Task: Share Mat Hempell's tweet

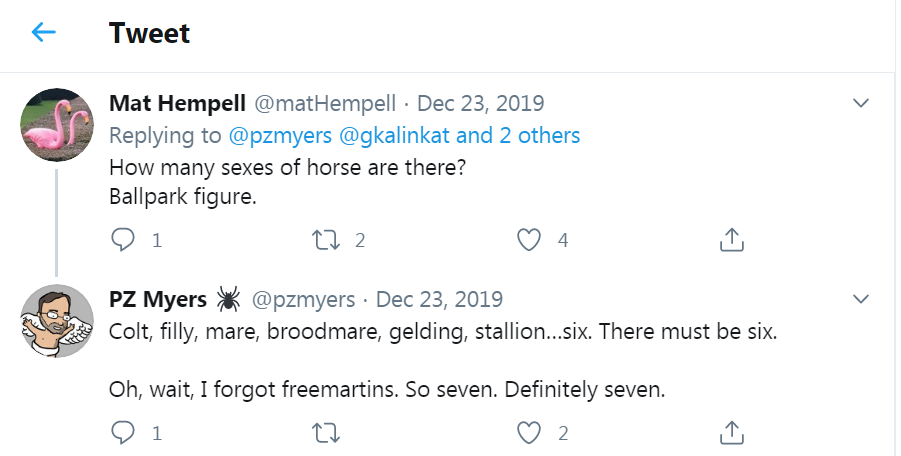Action: (x=731, y=240)
